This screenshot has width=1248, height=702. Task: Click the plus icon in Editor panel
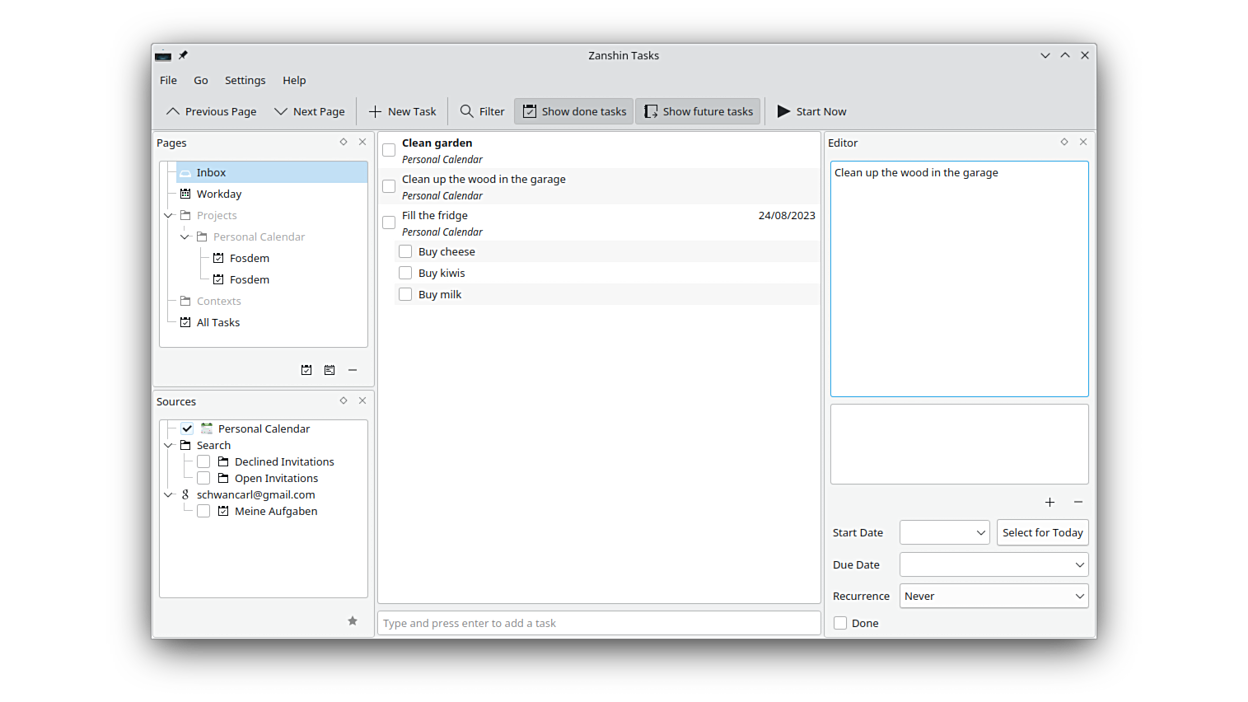click(x=1049, y=502)
